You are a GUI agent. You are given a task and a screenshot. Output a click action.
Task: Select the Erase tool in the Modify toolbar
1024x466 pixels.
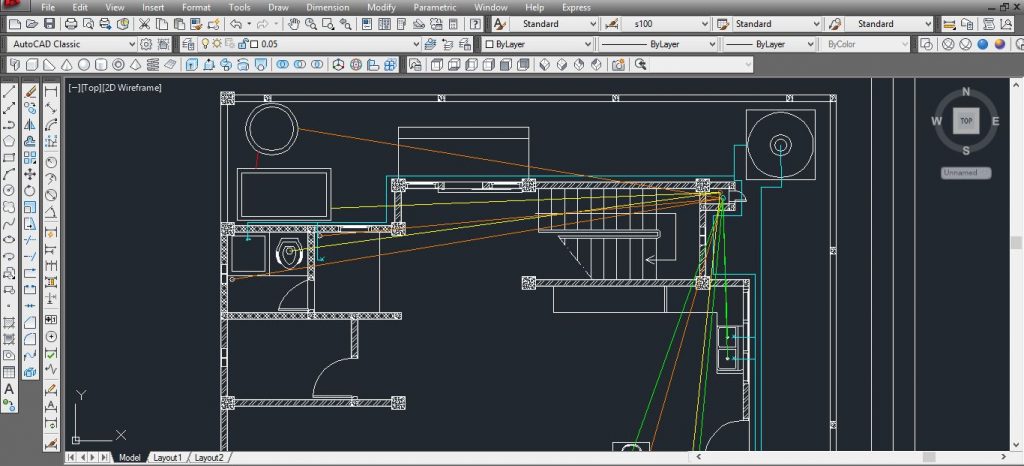[x=30, y=91]
